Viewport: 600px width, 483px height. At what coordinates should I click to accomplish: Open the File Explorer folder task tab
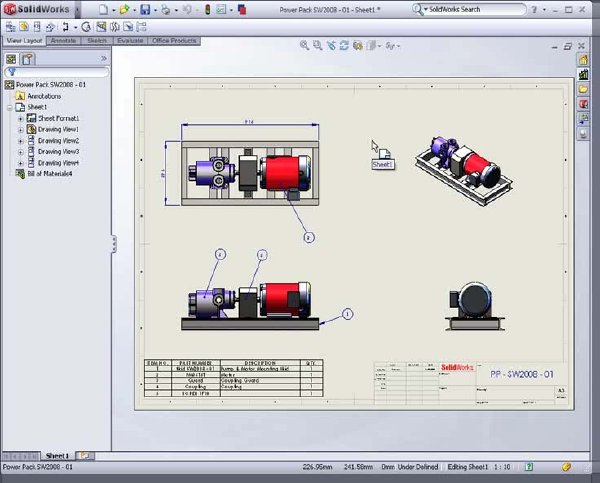click(x=583, y=89)
